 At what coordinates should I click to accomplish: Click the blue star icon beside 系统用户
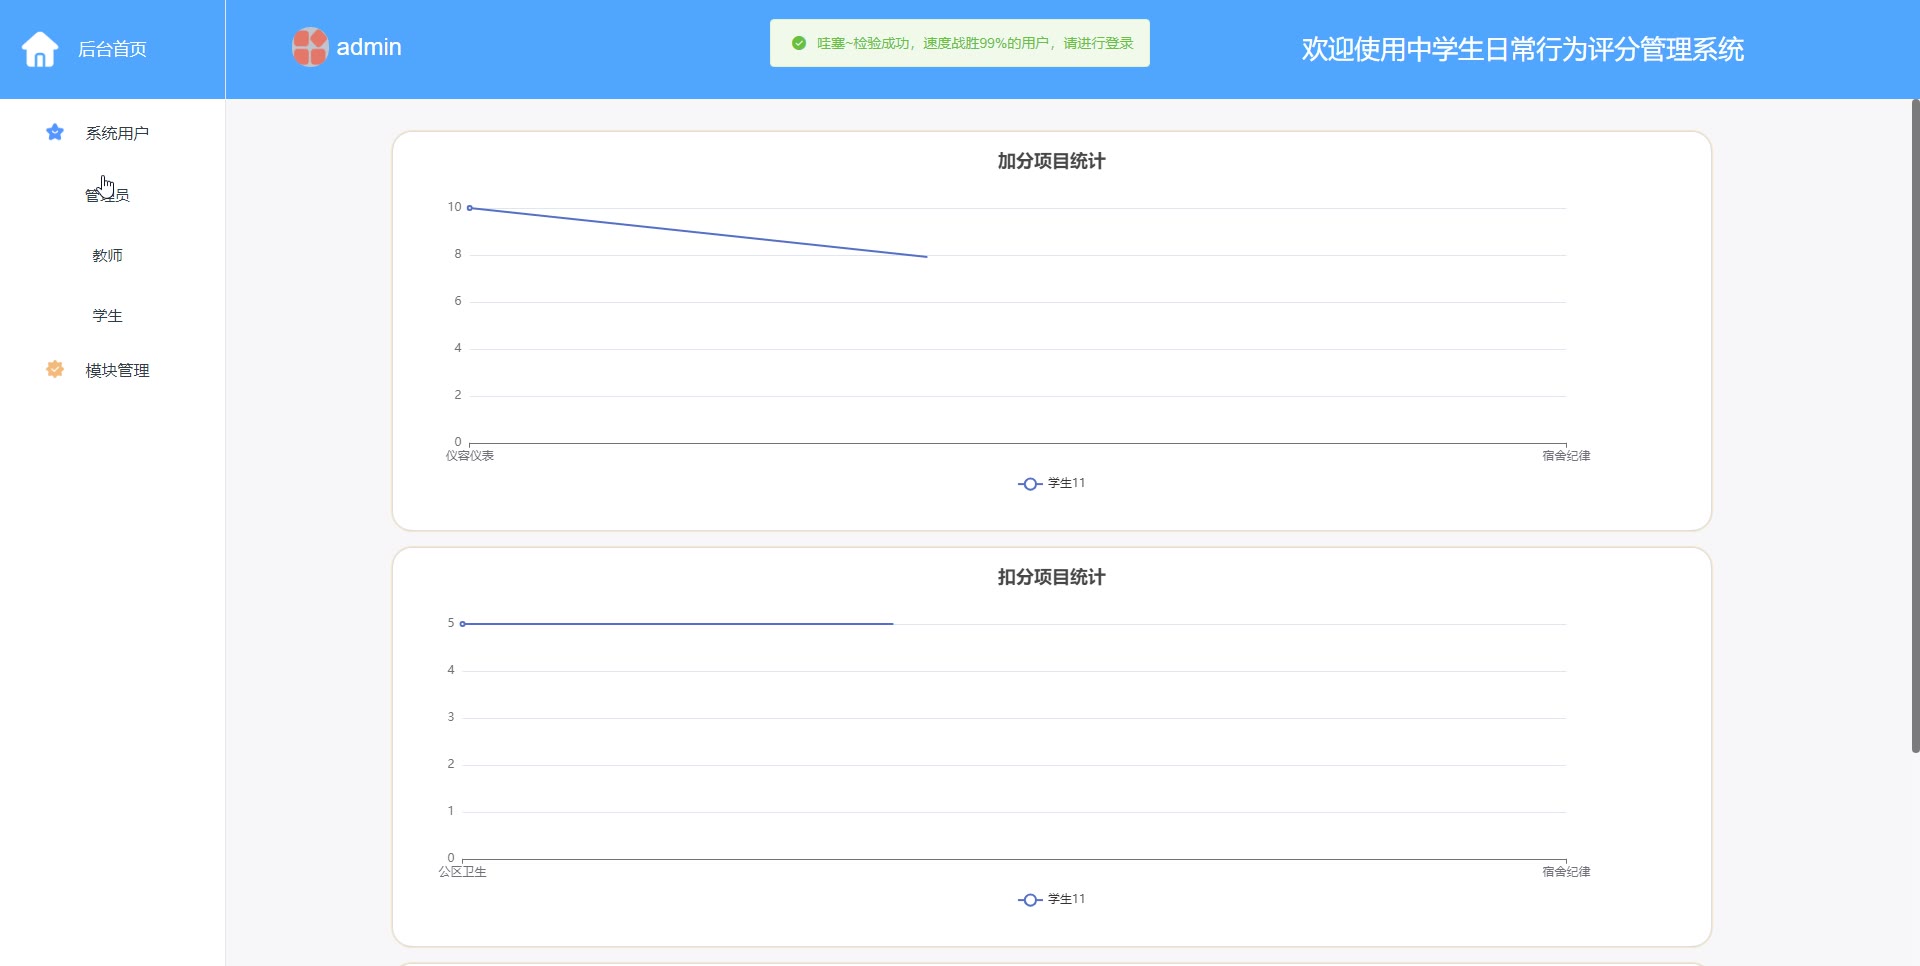coord(55,132)
